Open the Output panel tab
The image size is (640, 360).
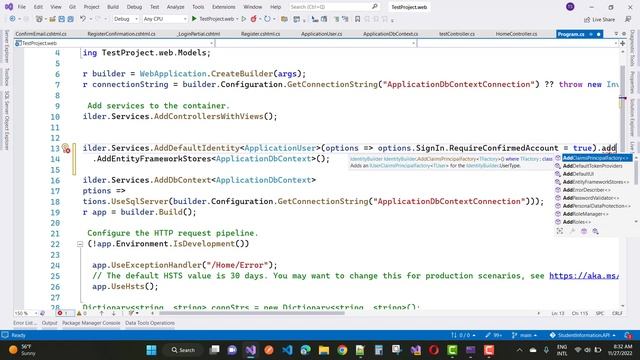tap(49, 323)
